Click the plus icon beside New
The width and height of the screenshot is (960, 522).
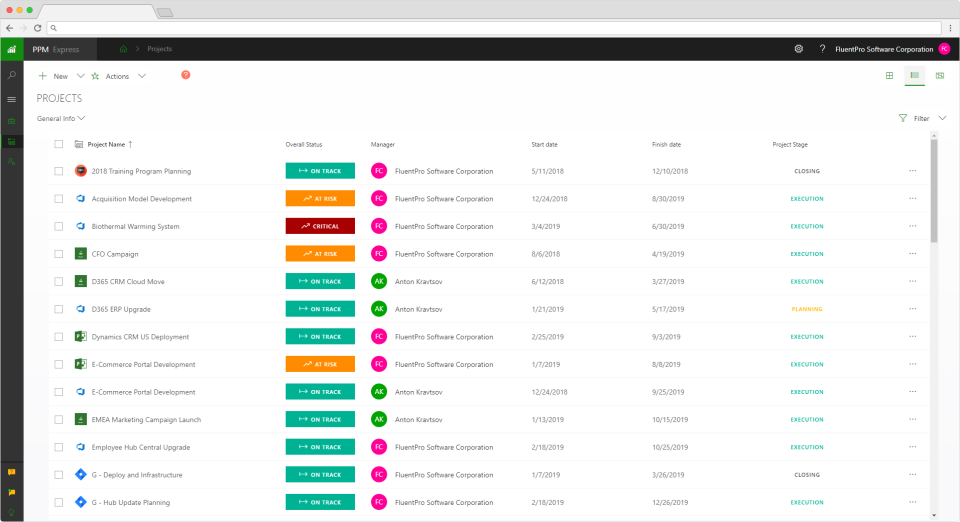[43, 76]
